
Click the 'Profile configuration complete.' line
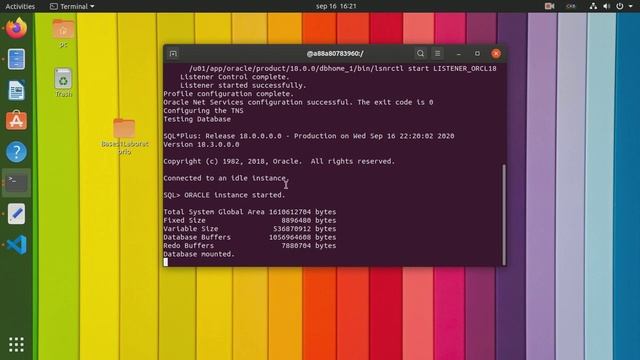[x=229, y=94]
